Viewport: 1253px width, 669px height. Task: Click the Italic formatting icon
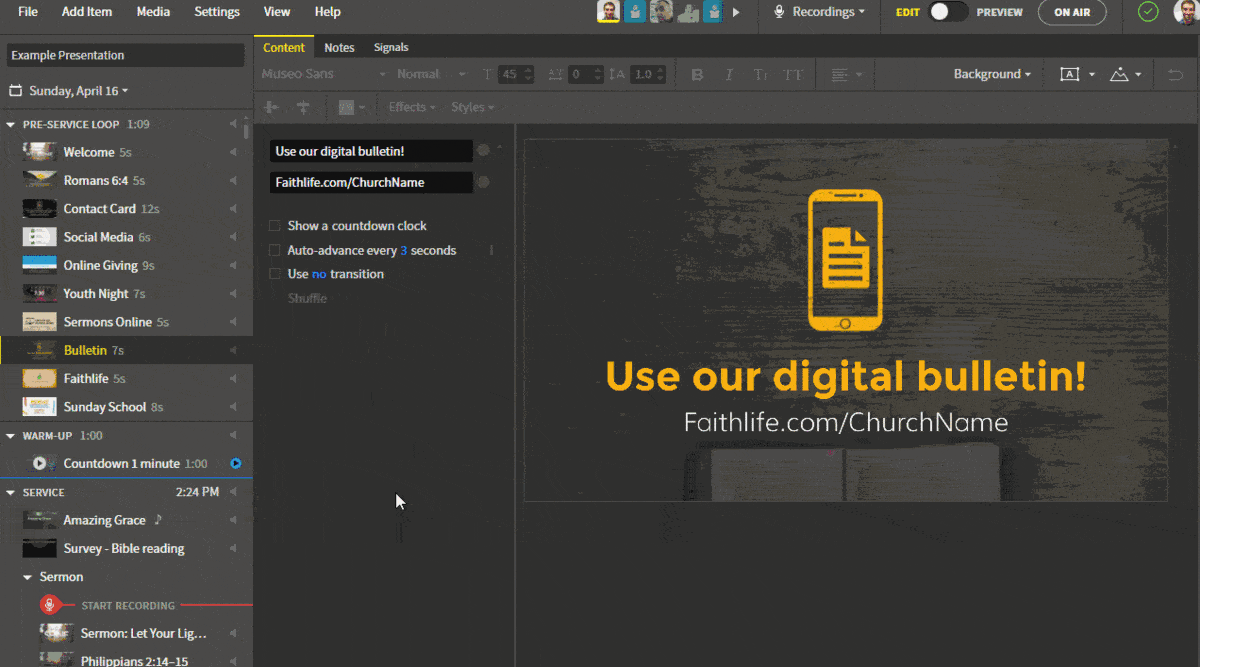coord(729,75)
